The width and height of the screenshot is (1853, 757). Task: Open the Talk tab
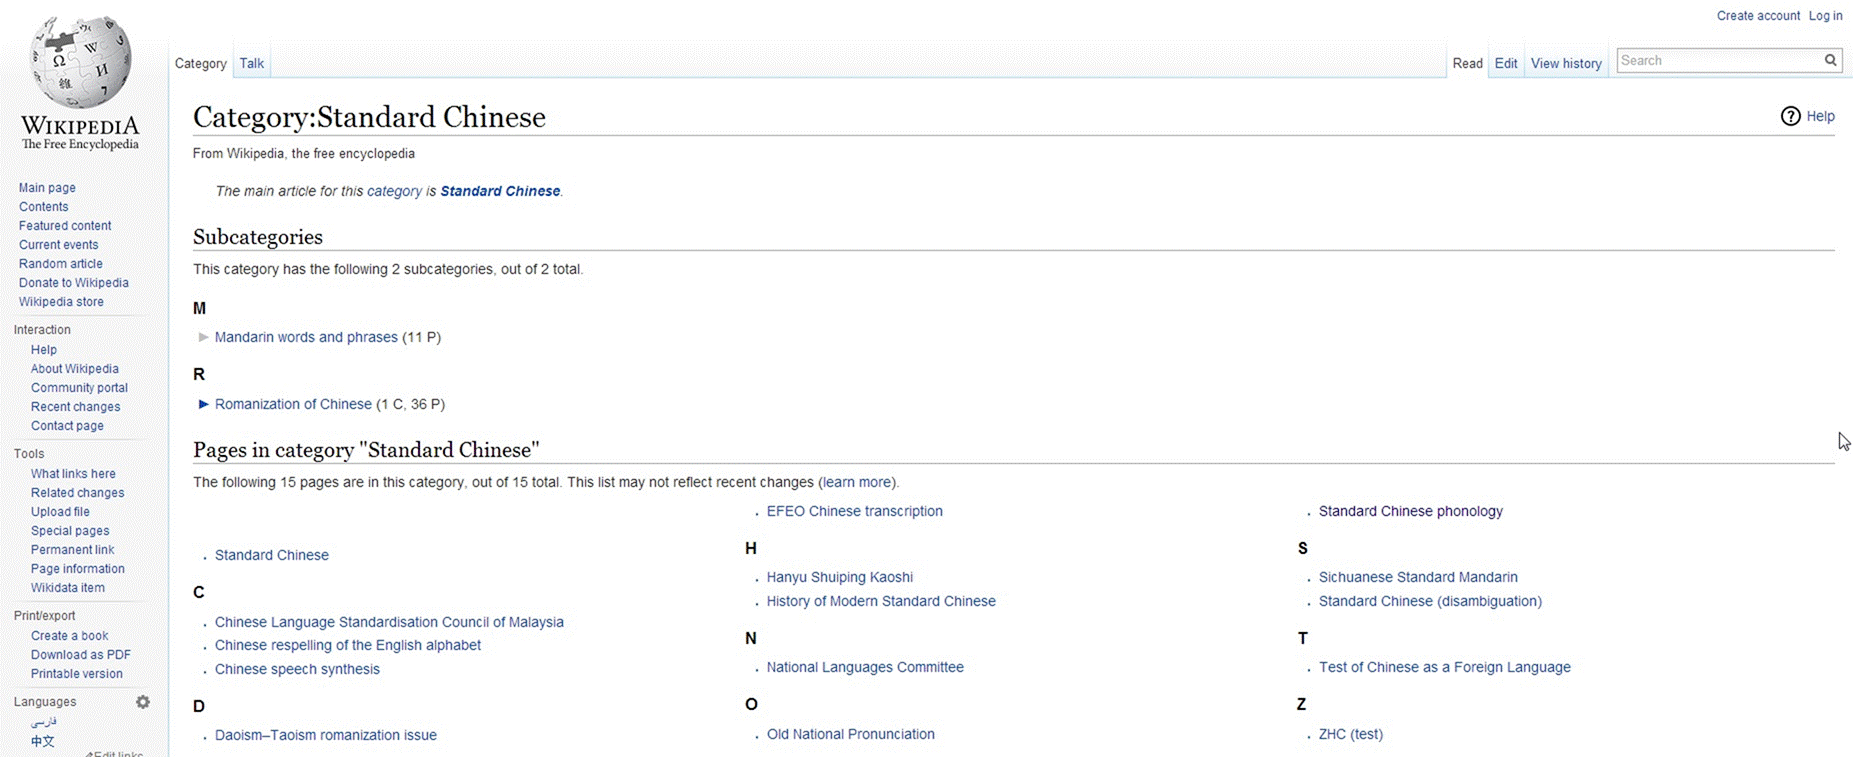click(252, 63)
